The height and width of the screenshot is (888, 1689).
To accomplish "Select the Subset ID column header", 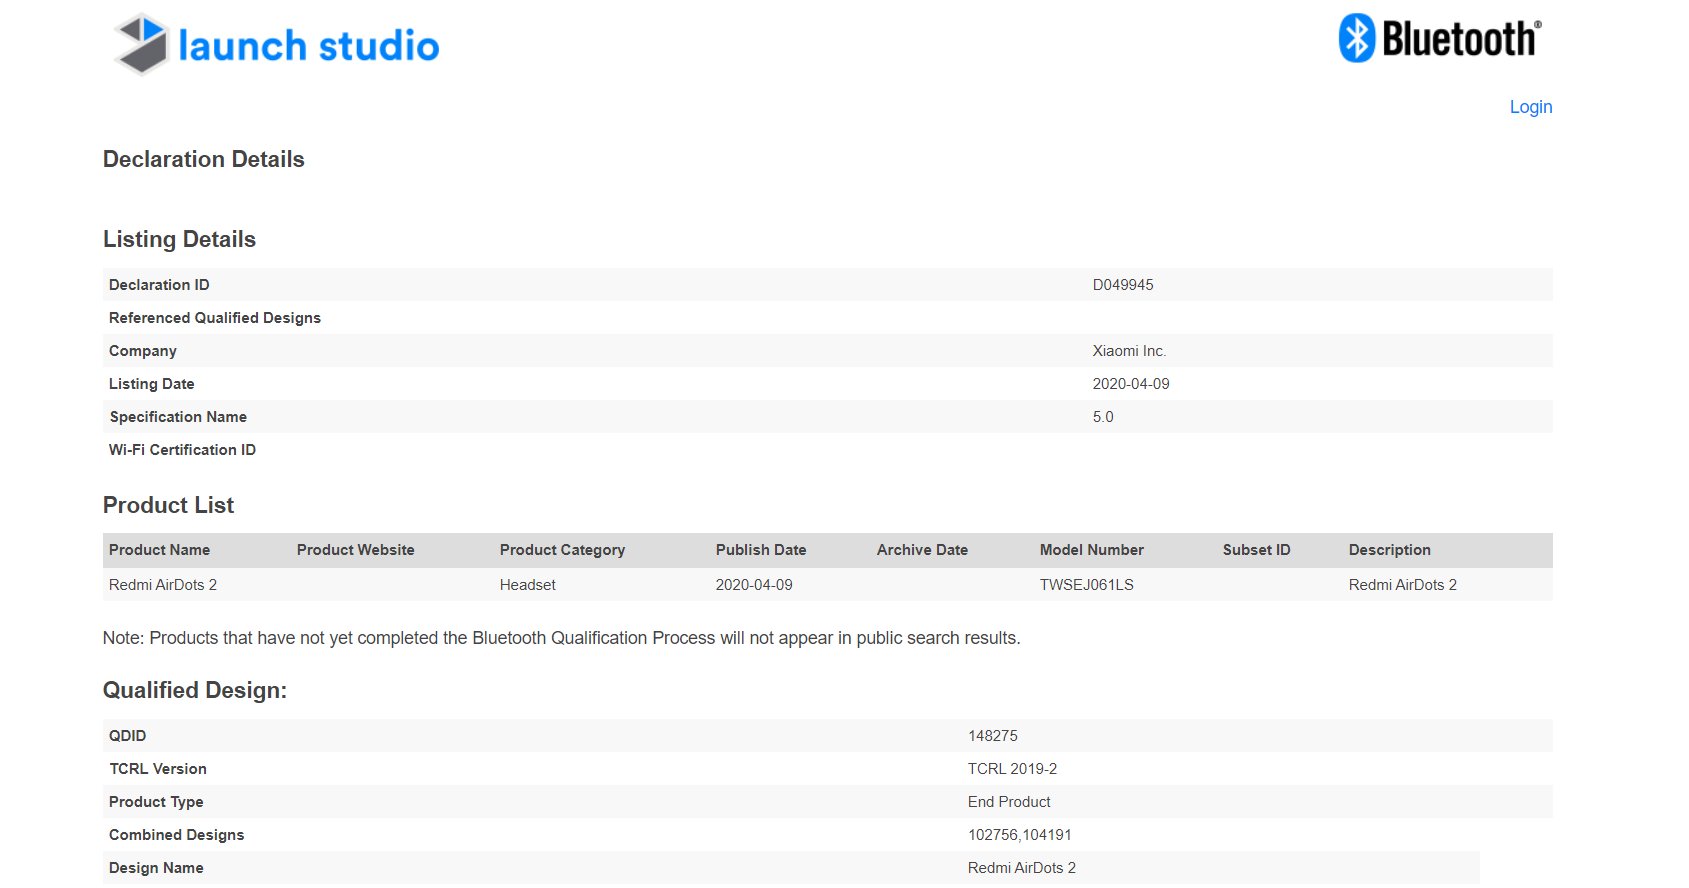I will point(1256,550).
